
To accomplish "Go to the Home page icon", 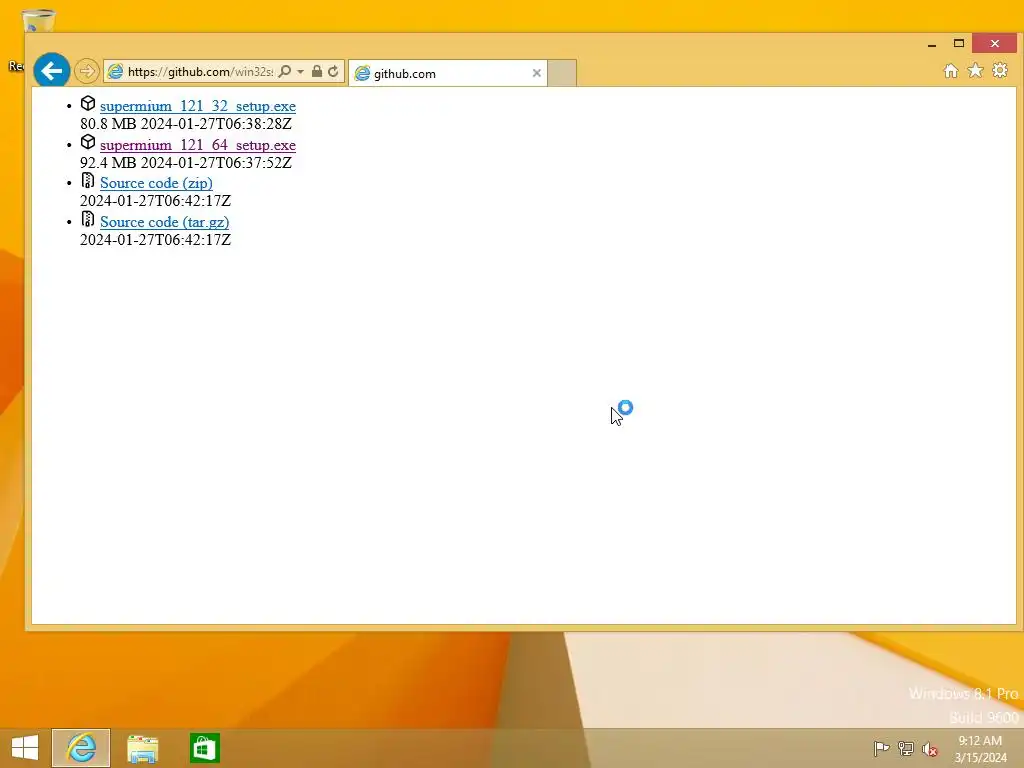I will 951,71.
